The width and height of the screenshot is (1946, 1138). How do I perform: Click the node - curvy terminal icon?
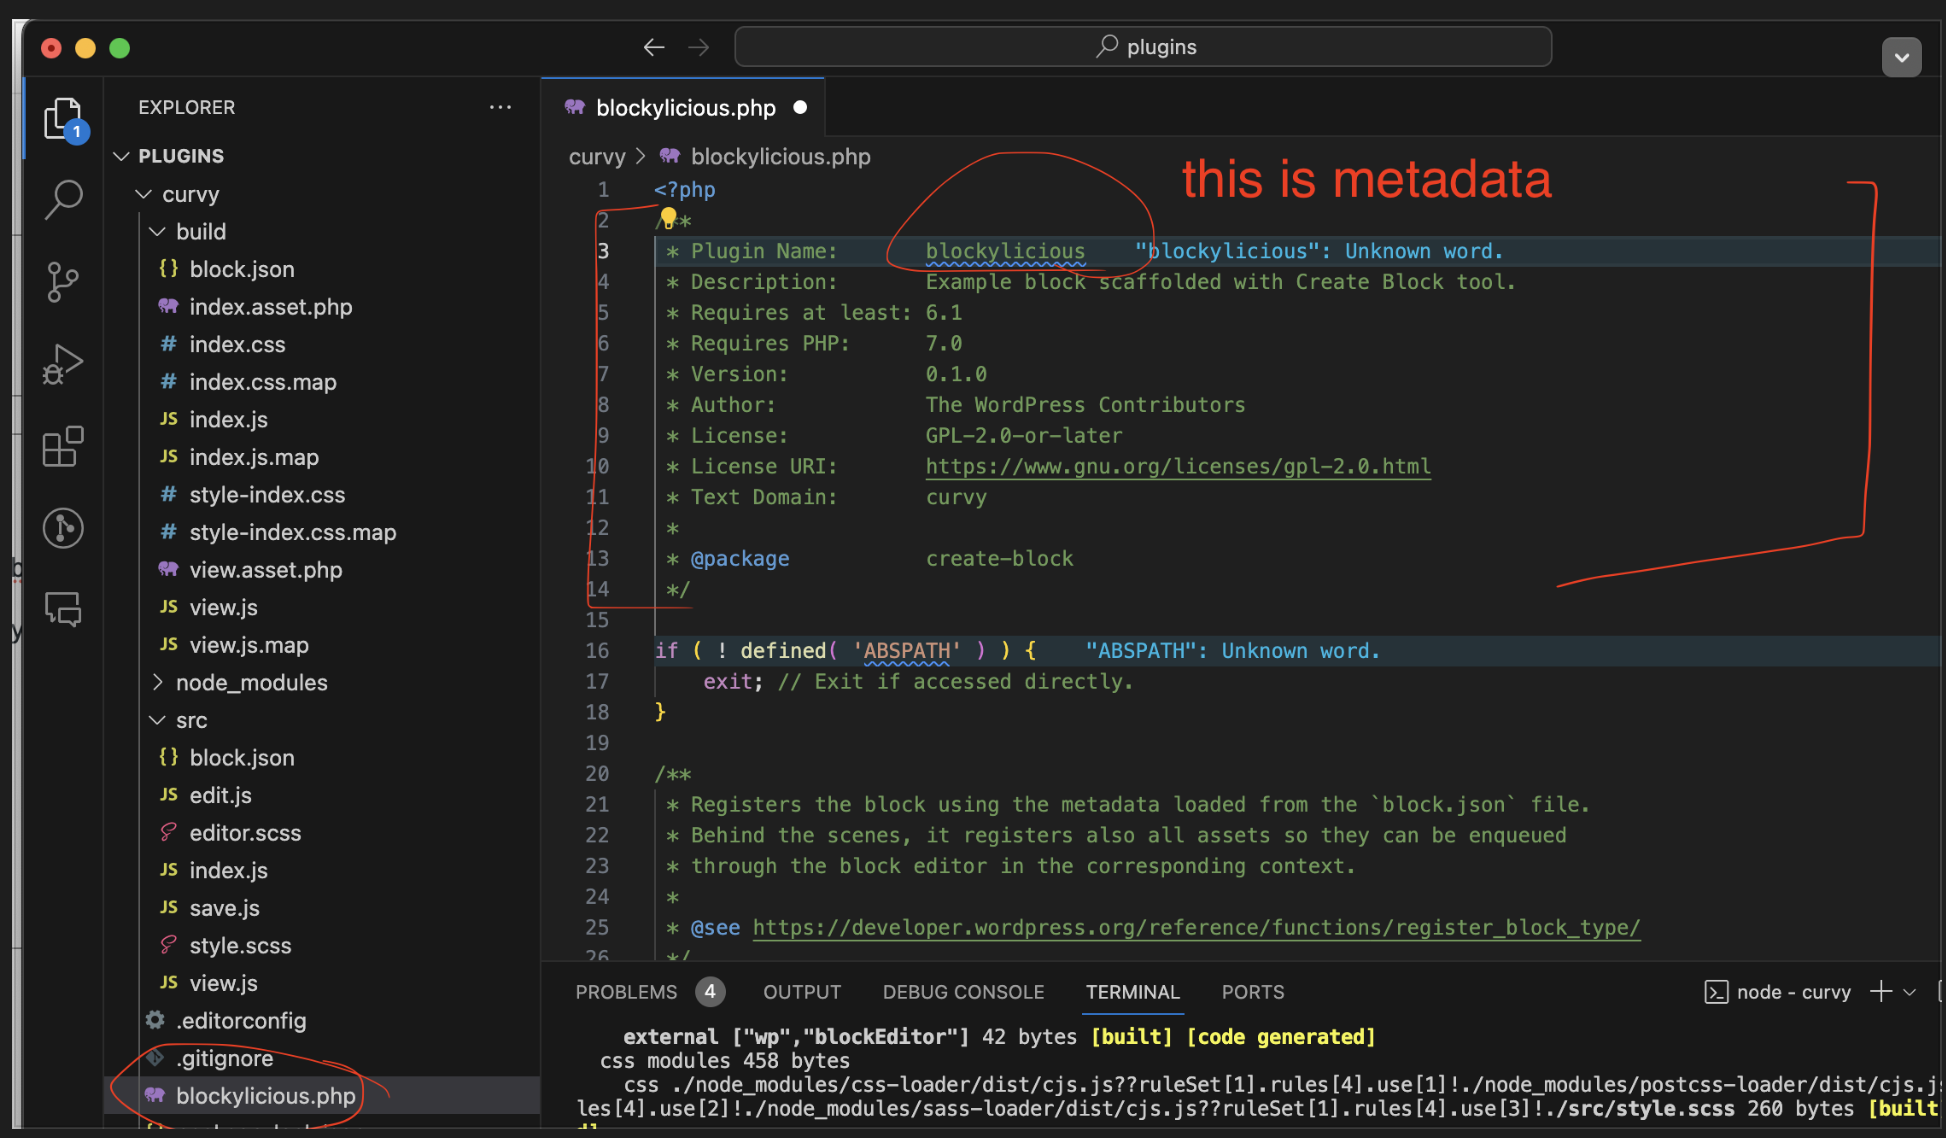click(1716, 992)
